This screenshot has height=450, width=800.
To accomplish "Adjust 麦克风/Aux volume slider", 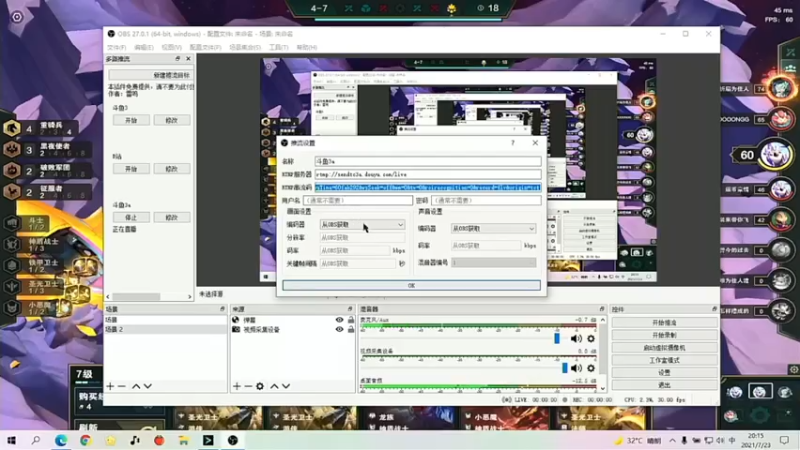I will coord(557,338).
